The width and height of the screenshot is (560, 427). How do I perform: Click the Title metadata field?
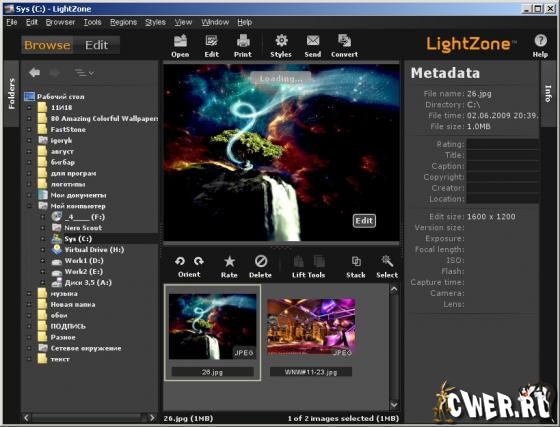click(x=502, y=155)
